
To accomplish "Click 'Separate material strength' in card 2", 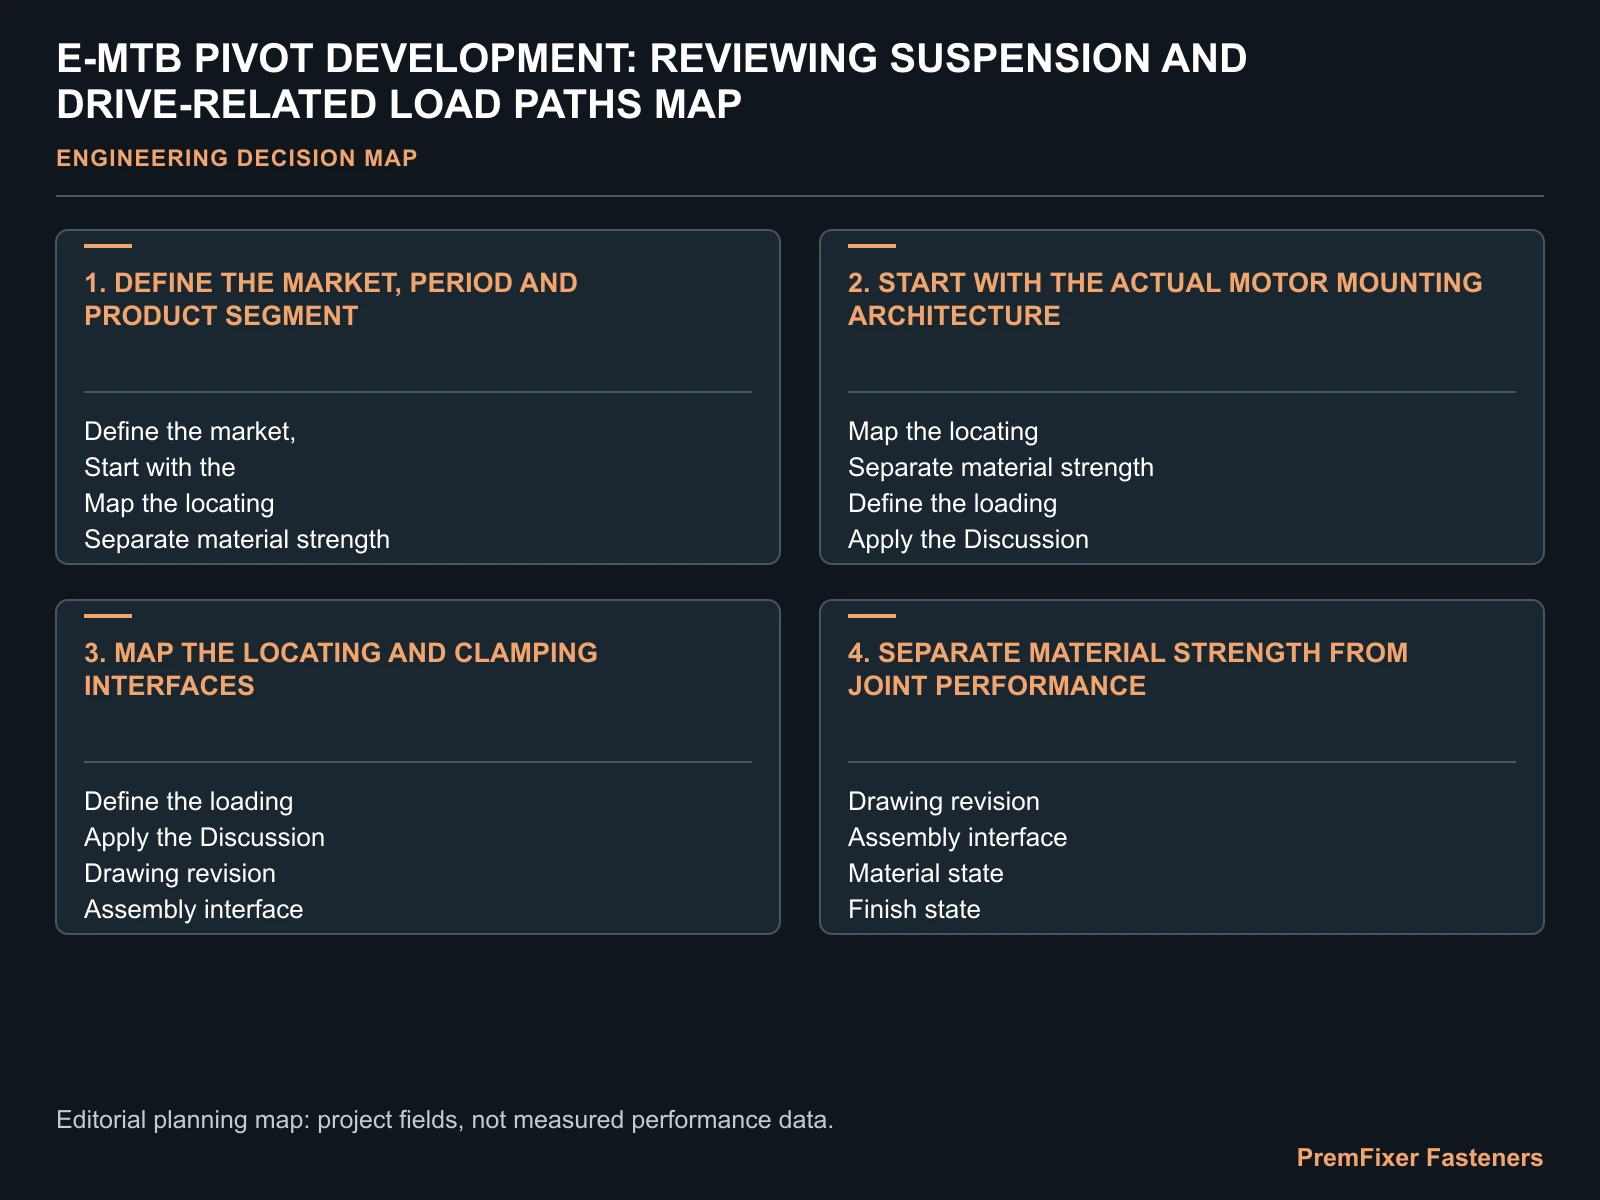I will pos(1001,467).
